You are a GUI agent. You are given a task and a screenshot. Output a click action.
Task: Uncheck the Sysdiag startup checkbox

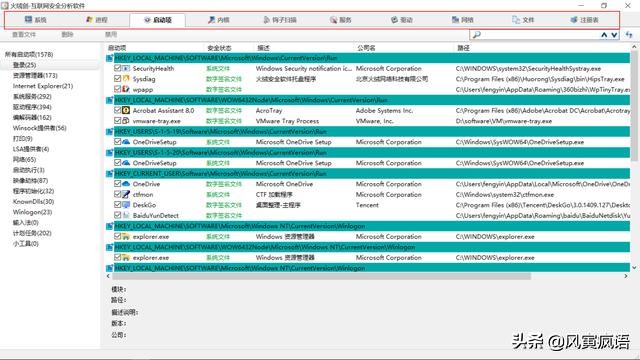coord(118,79)
